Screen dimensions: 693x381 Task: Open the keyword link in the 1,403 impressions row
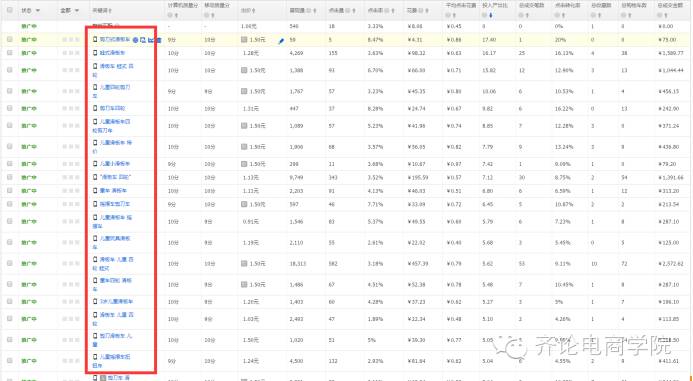click(116, 301)
